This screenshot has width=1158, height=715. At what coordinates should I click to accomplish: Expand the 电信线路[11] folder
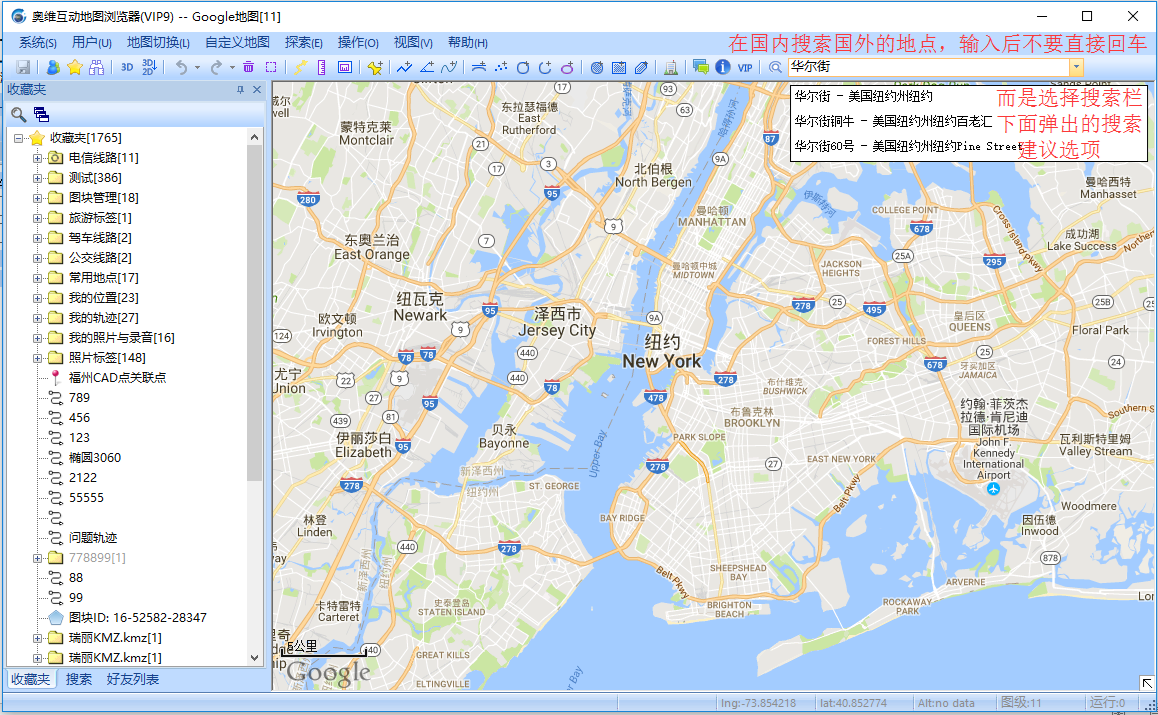pyautogui.click(x=37, y=158)
